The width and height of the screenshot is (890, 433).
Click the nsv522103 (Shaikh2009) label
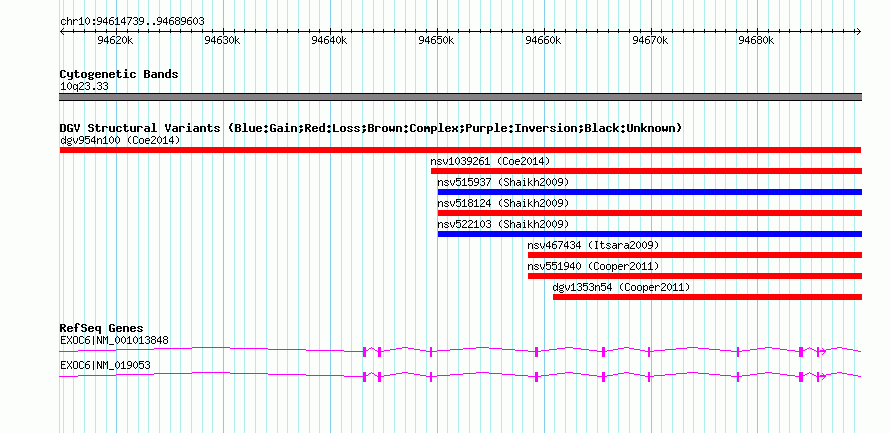coord(503,224)
